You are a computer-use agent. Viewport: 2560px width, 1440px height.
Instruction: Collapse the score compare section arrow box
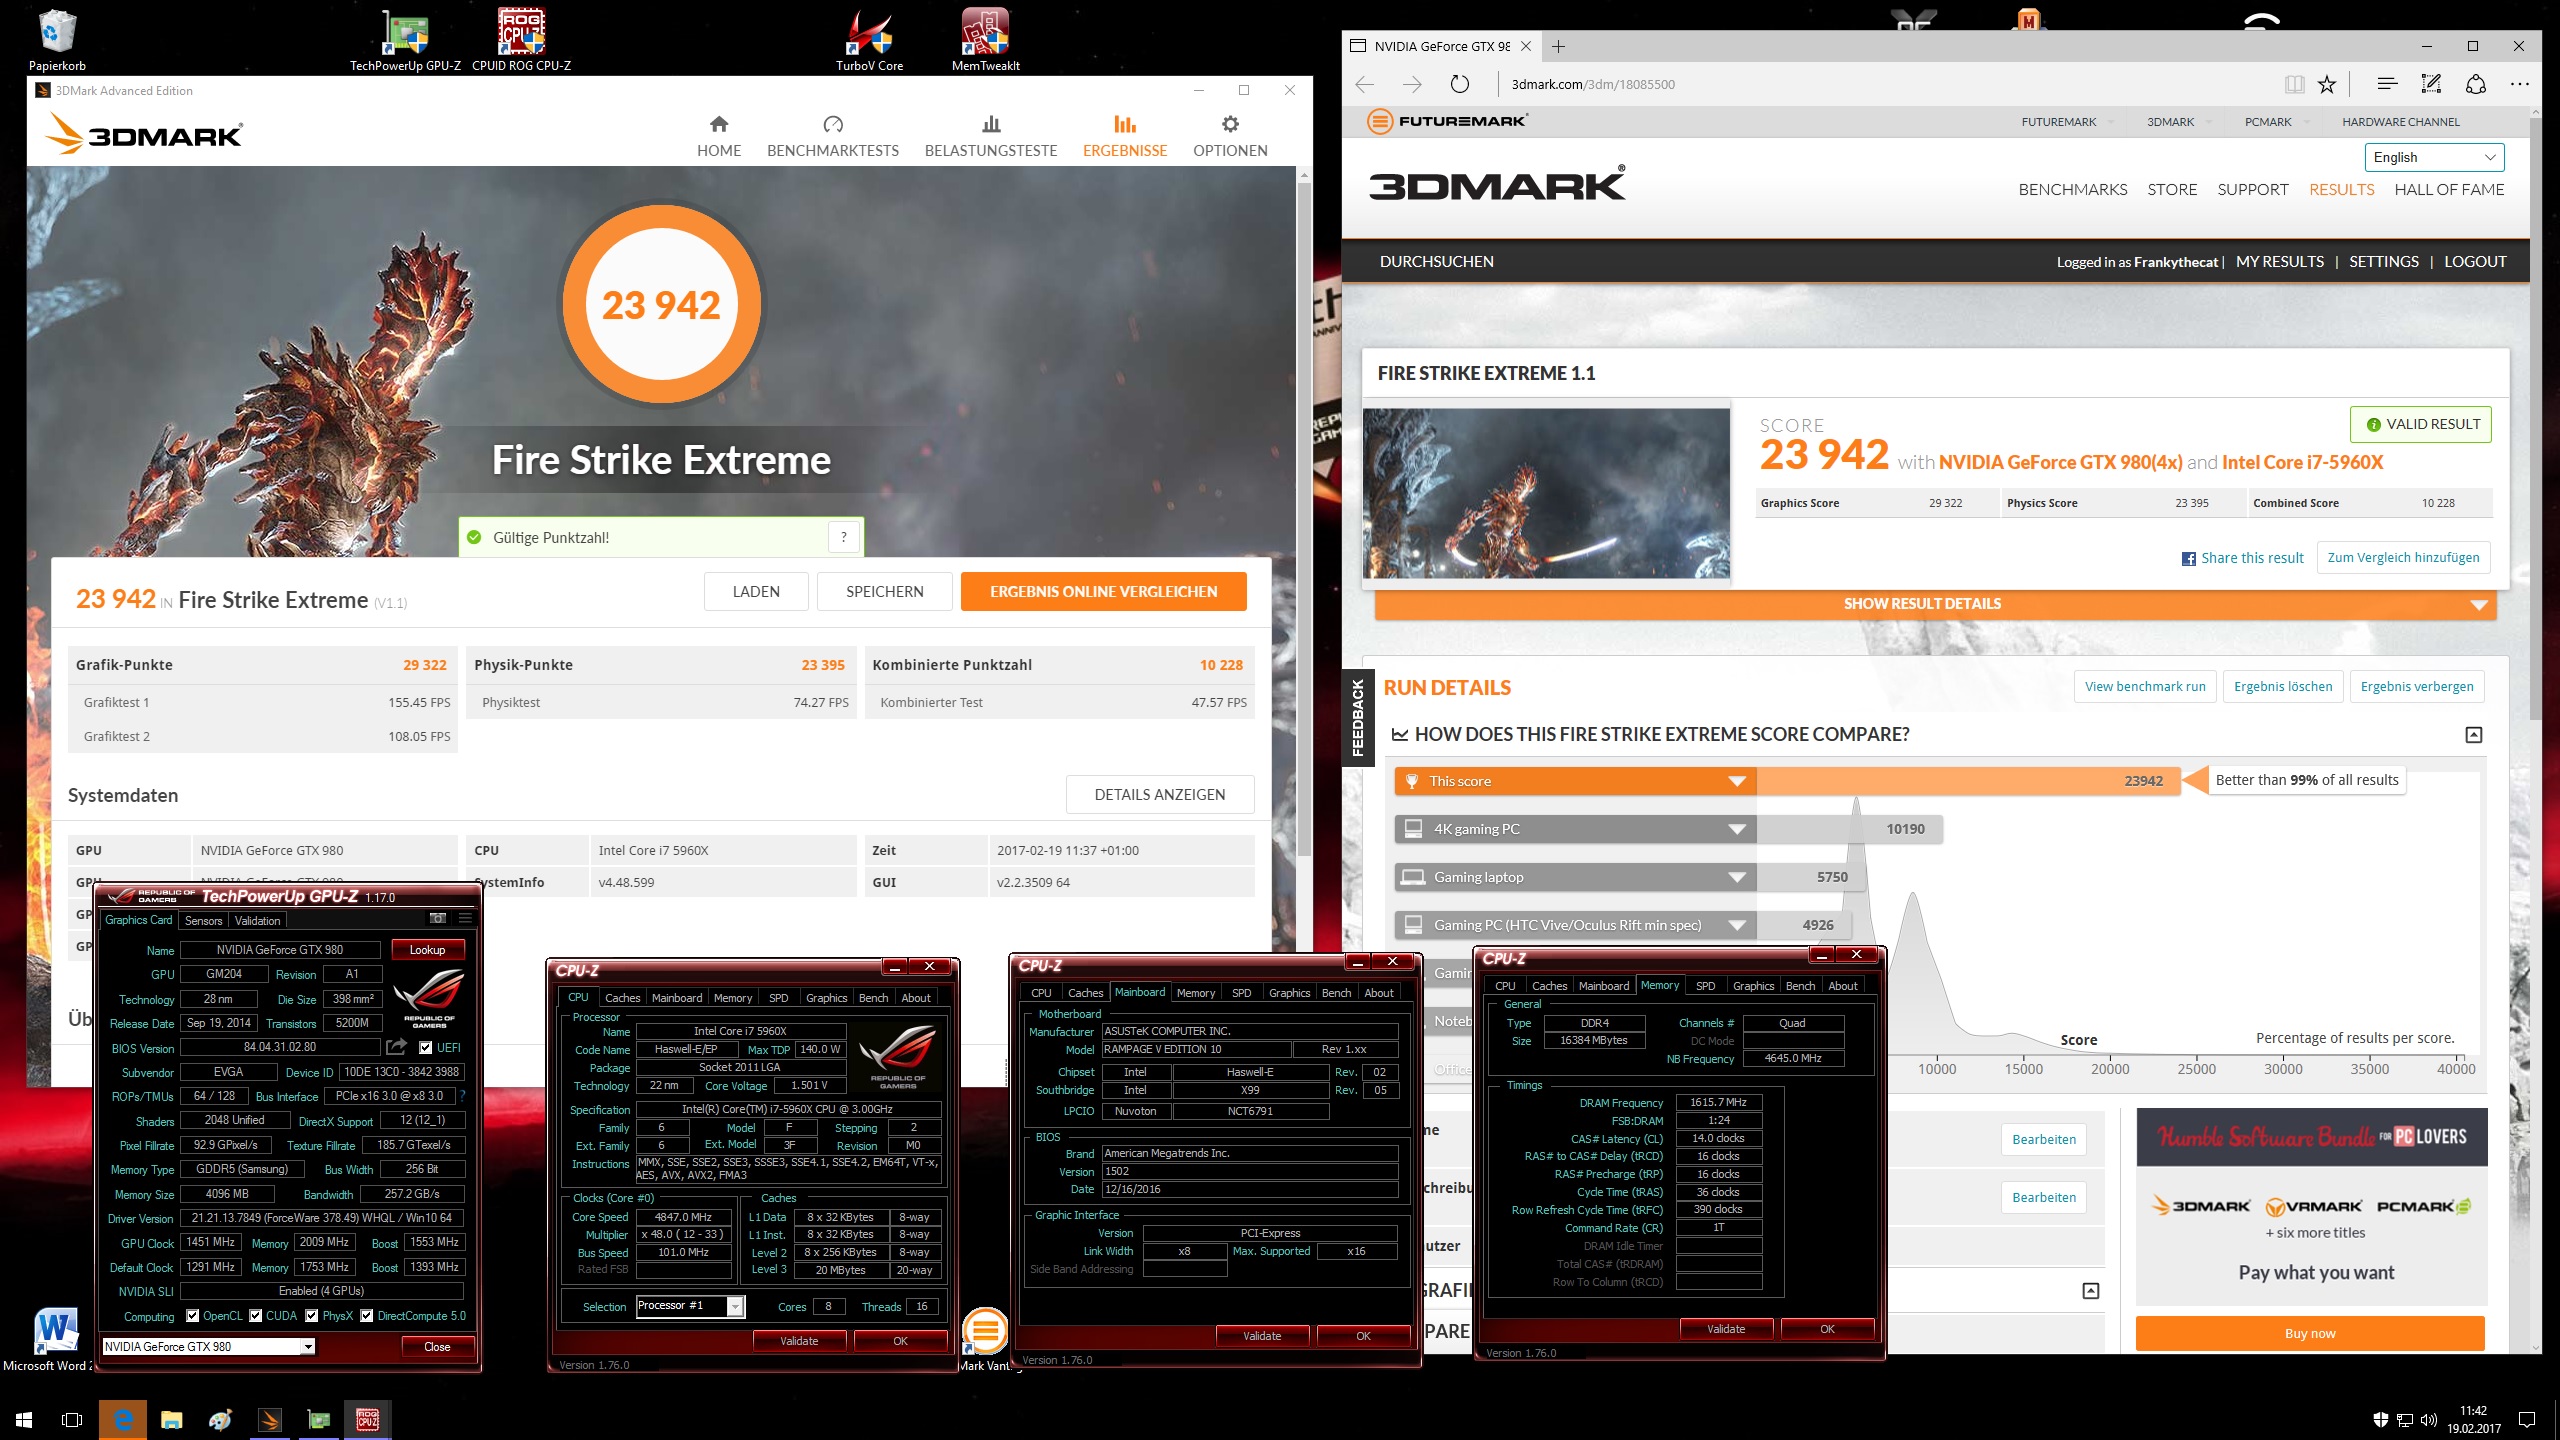[2474, 735]
